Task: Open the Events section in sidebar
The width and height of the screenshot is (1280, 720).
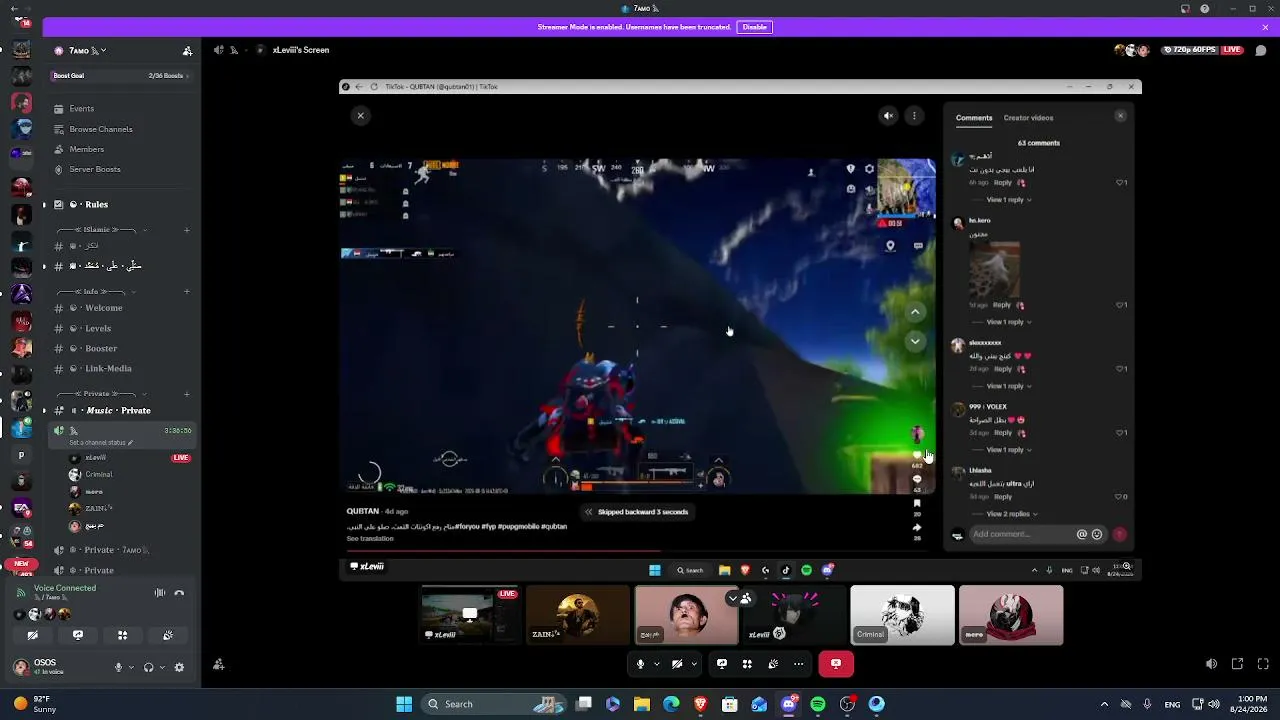Action: (x=82, y=109)
